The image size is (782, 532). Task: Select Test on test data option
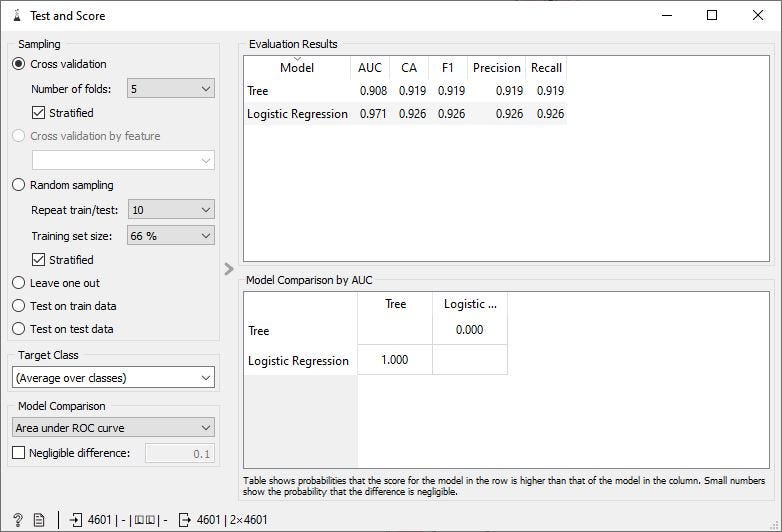18,329
